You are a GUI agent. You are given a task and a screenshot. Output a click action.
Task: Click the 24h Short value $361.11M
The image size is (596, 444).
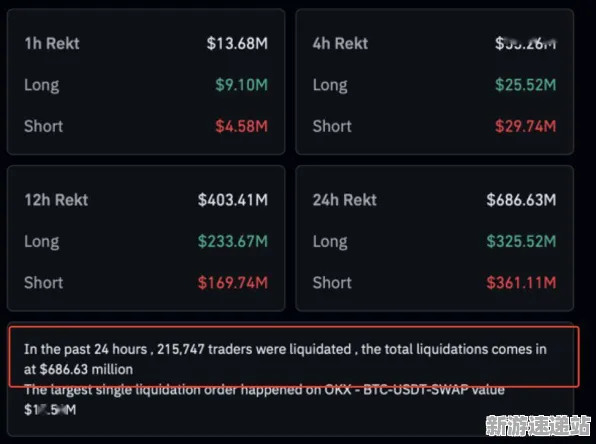coord(521,283)
